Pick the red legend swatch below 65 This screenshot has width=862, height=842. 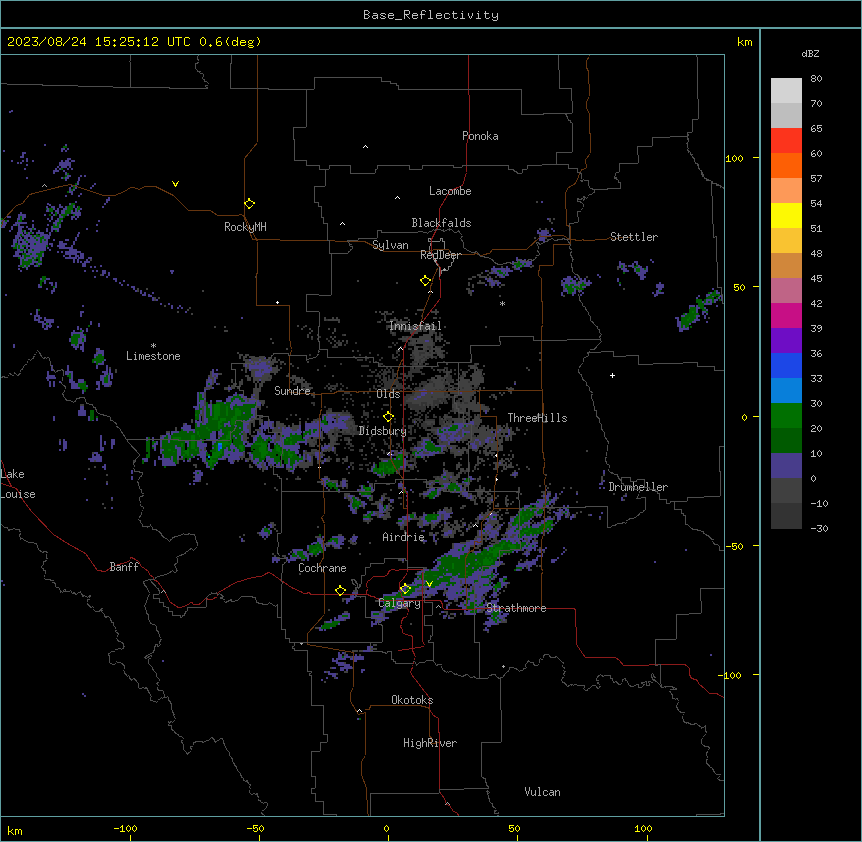[786, 141]
